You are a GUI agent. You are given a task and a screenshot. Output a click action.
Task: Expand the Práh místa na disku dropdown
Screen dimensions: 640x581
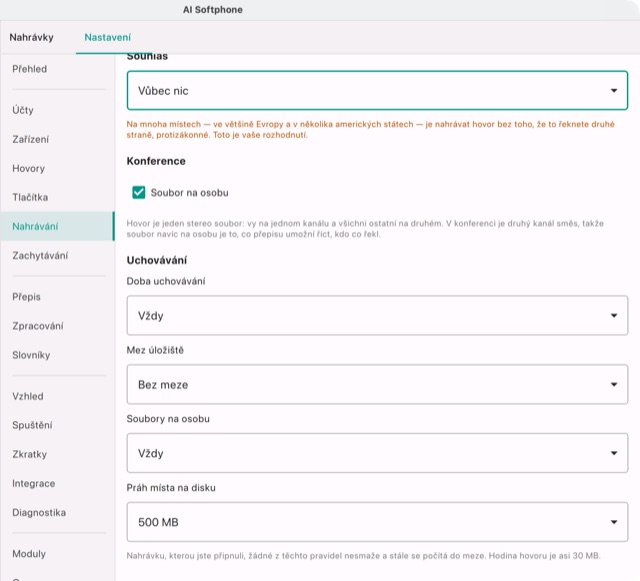click(377, 522)
